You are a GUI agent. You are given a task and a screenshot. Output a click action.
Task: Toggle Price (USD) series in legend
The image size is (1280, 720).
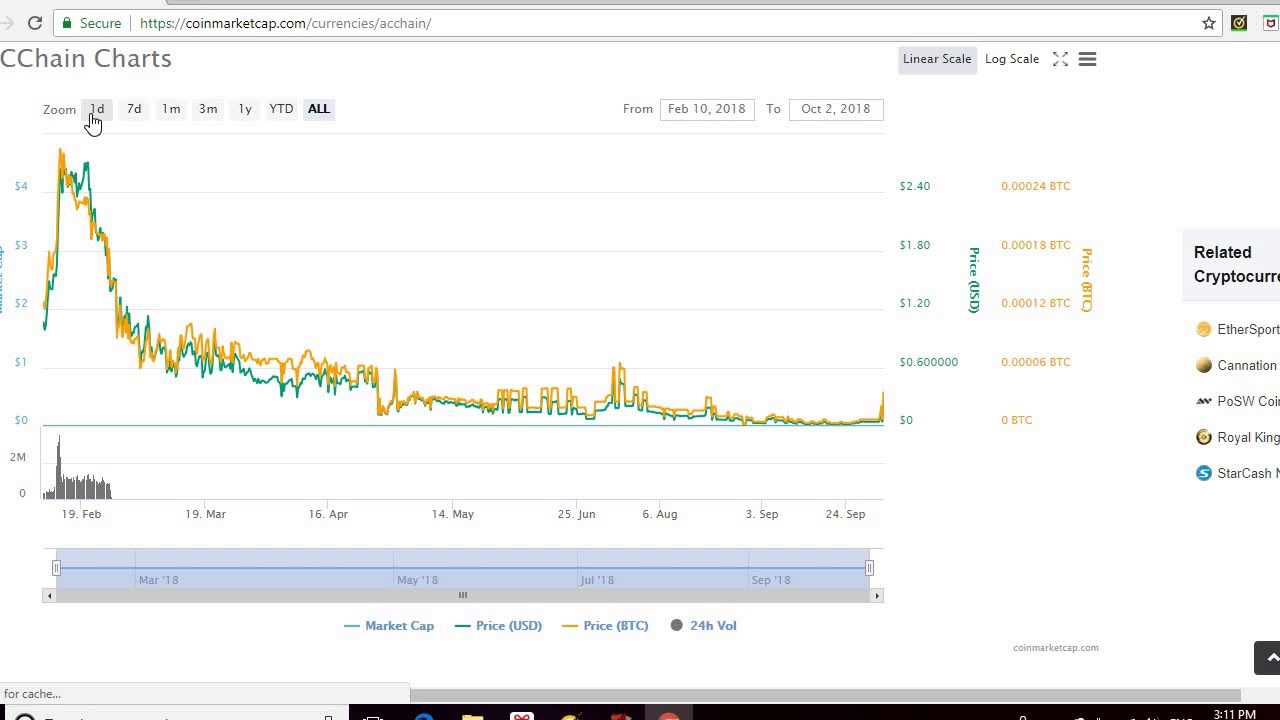pos(498,626)
